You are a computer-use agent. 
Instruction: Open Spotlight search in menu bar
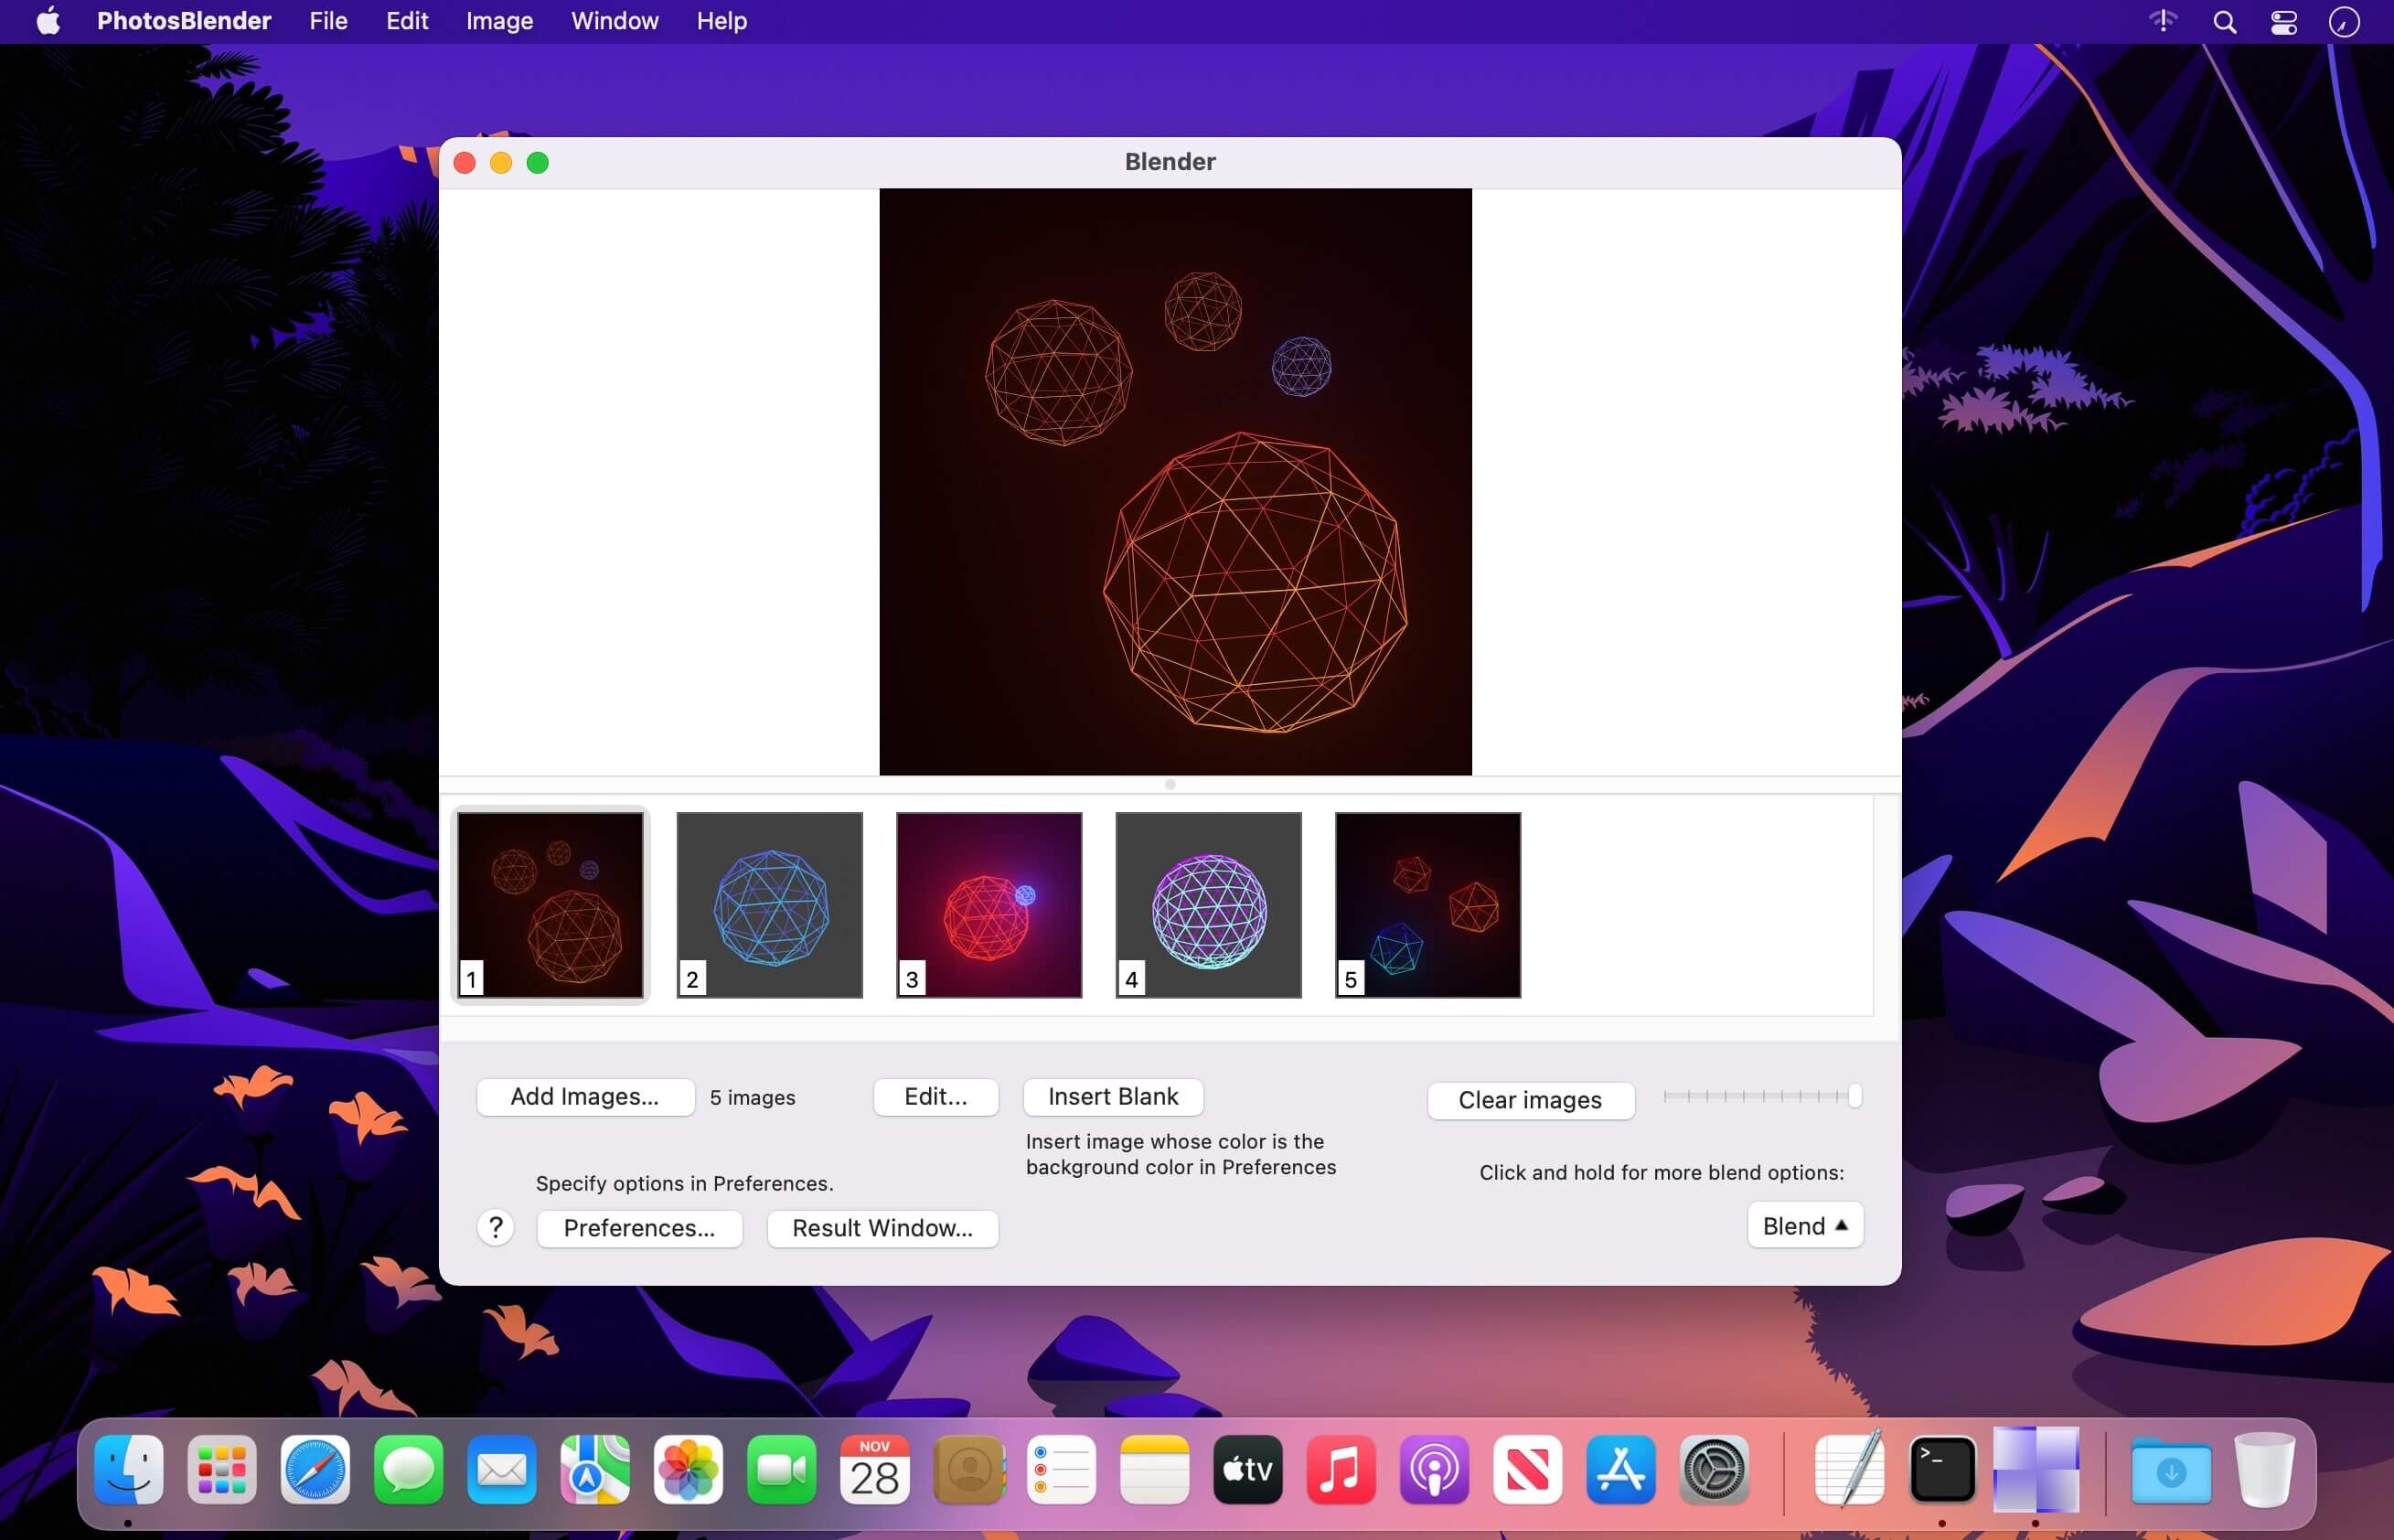click(x=2224, y=22)
